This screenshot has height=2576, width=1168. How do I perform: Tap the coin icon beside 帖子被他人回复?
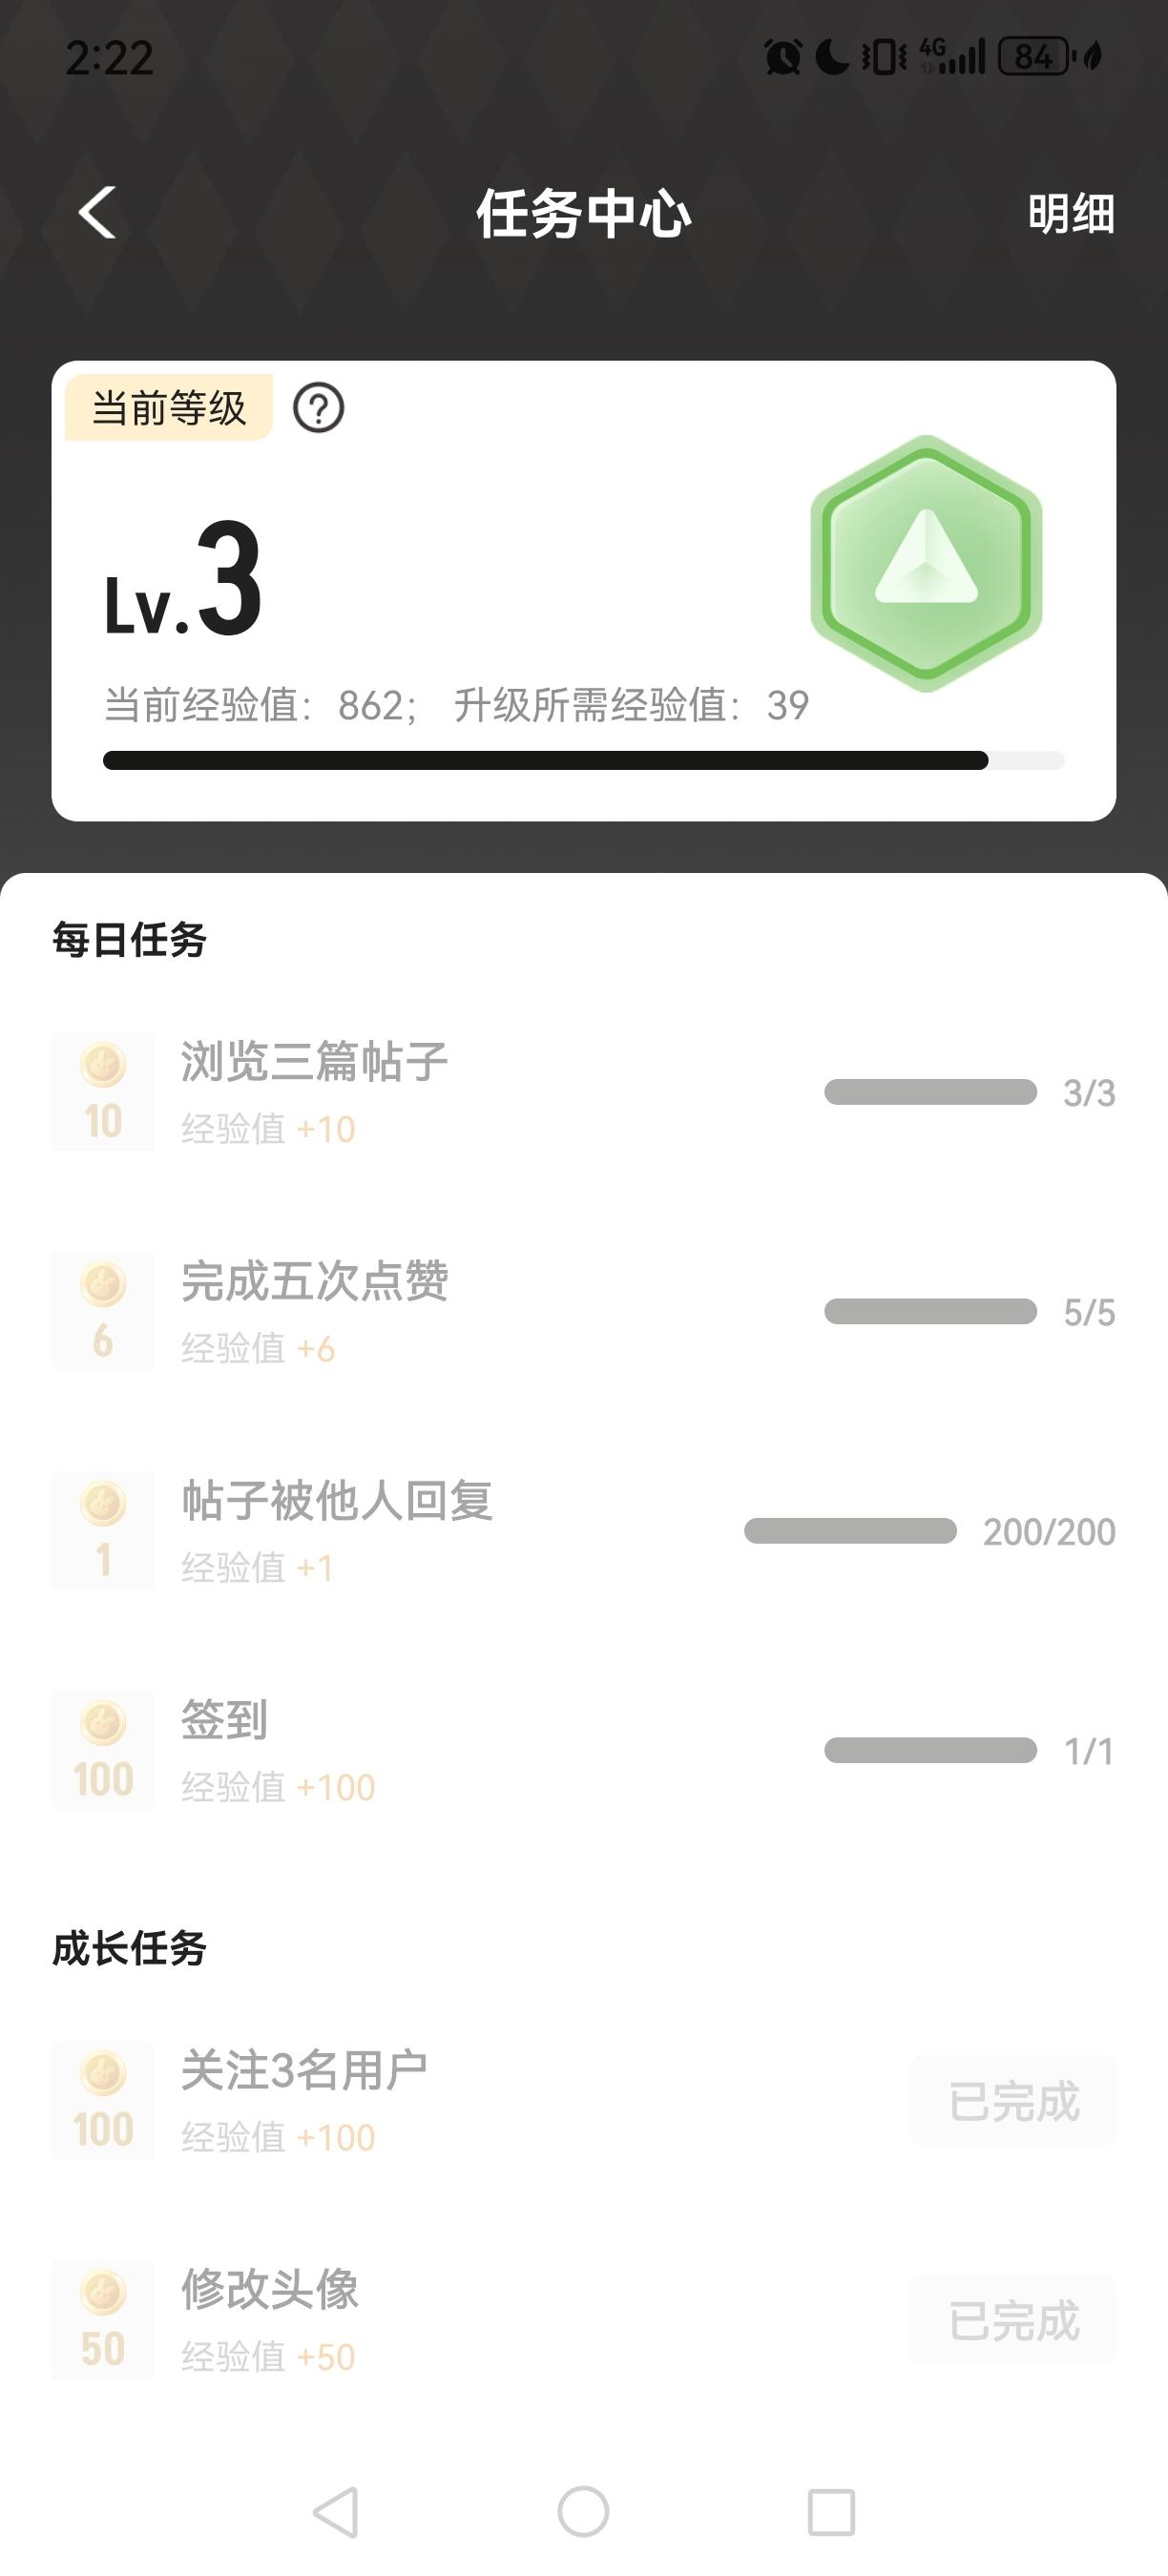coord(103,1530)
